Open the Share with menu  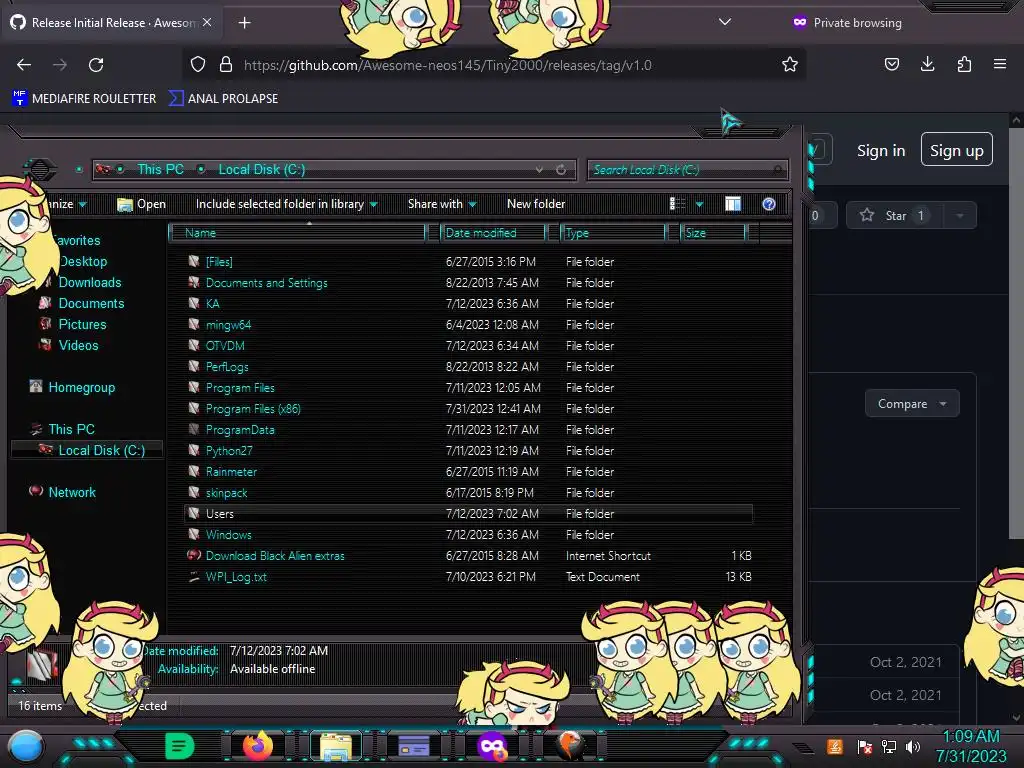point(442,204)
